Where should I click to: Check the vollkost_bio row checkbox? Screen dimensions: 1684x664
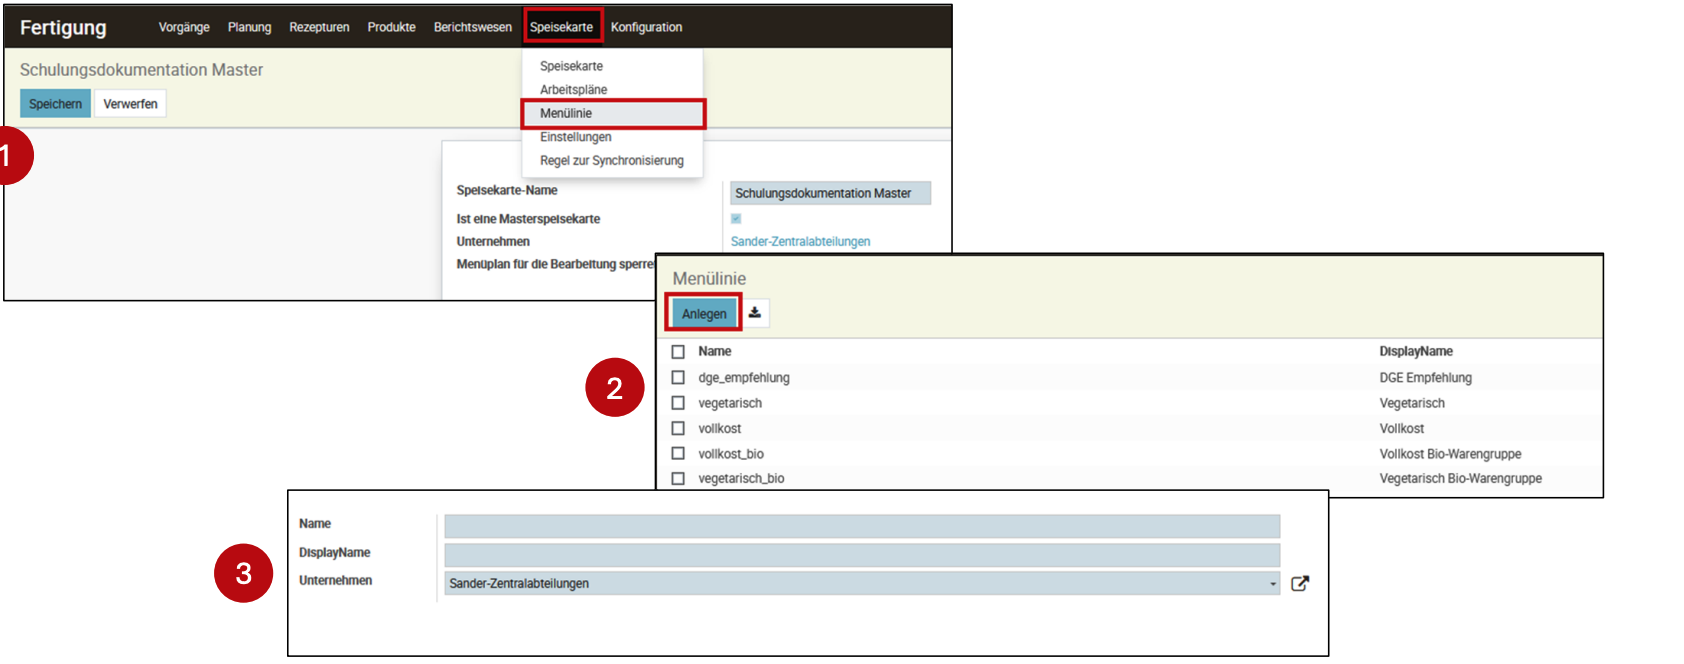[x=678, y=454]
